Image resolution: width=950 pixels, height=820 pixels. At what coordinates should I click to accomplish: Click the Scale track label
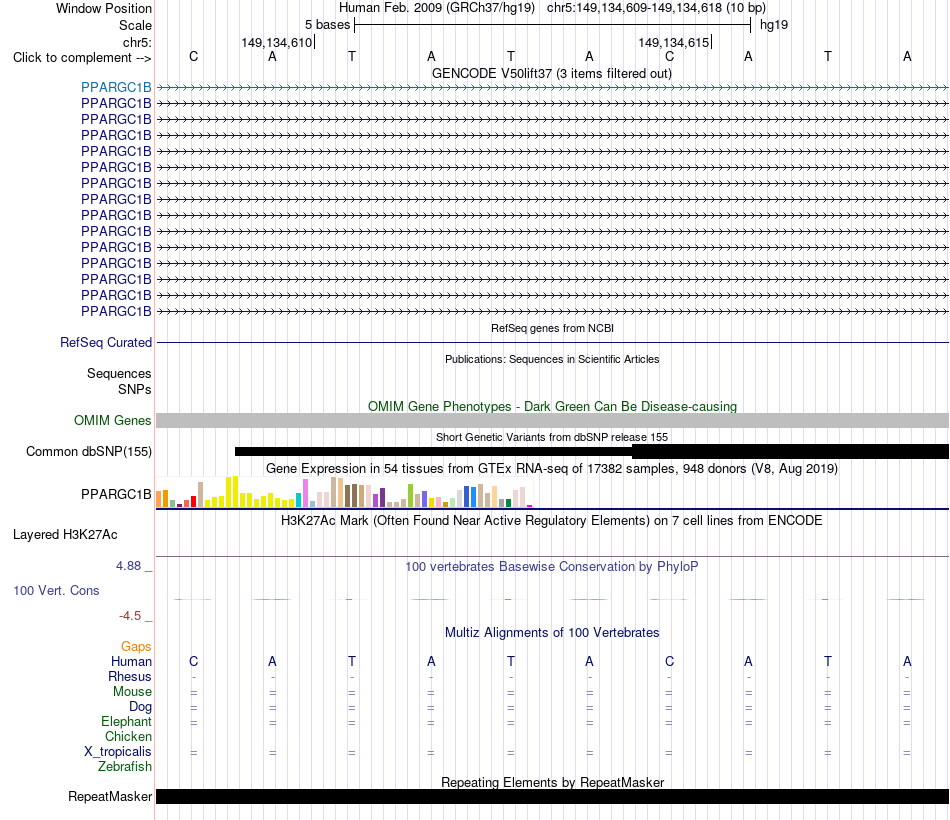click(135, 25)
